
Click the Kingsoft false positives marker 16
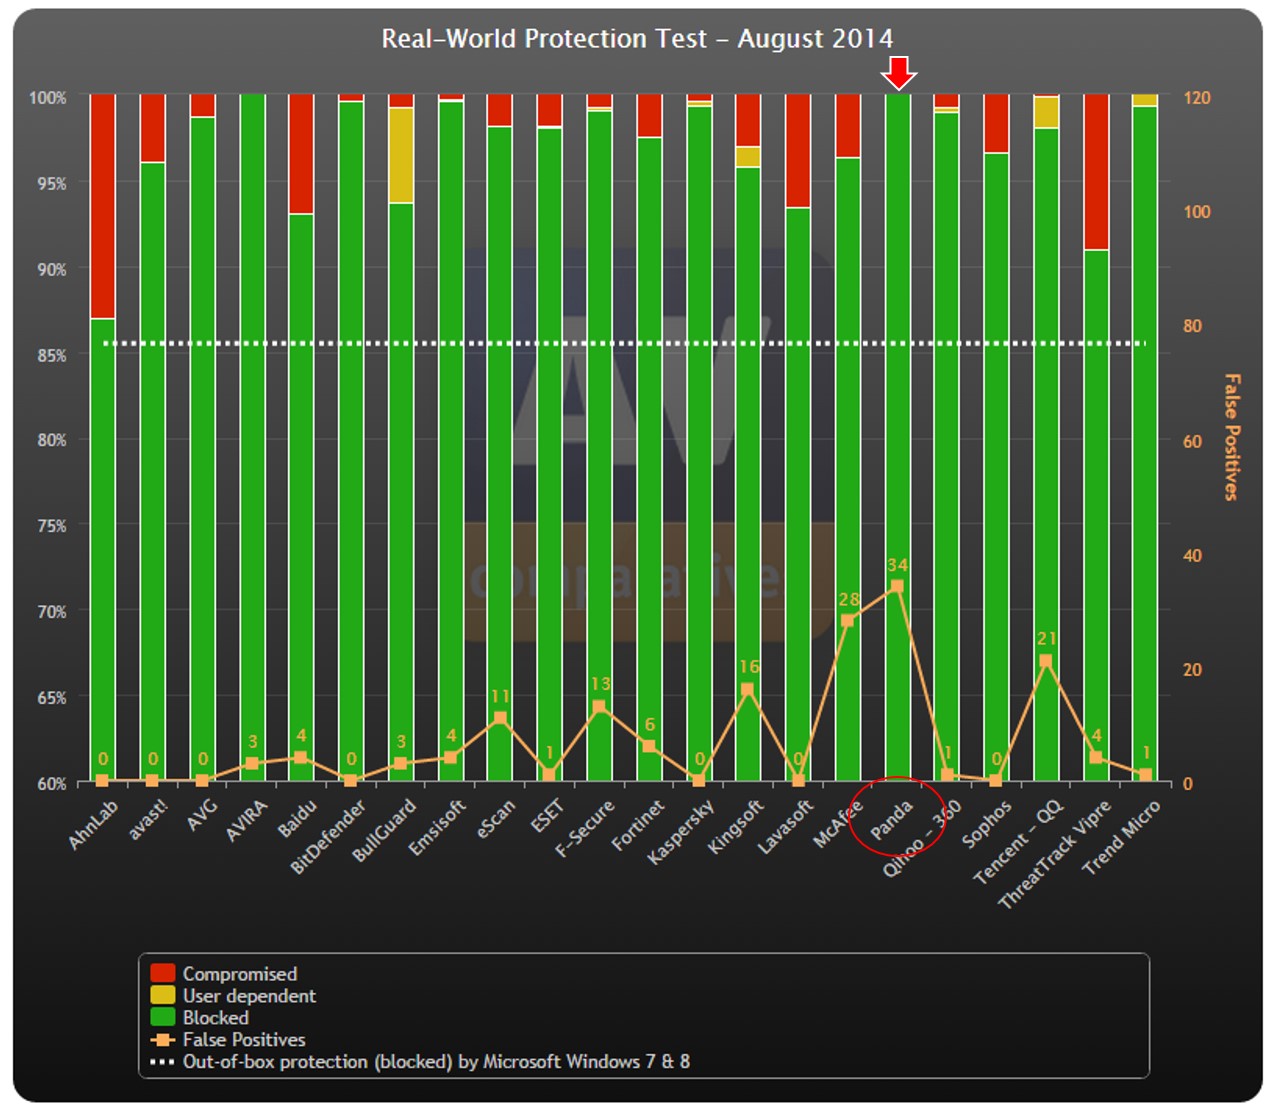click(747, 690)
